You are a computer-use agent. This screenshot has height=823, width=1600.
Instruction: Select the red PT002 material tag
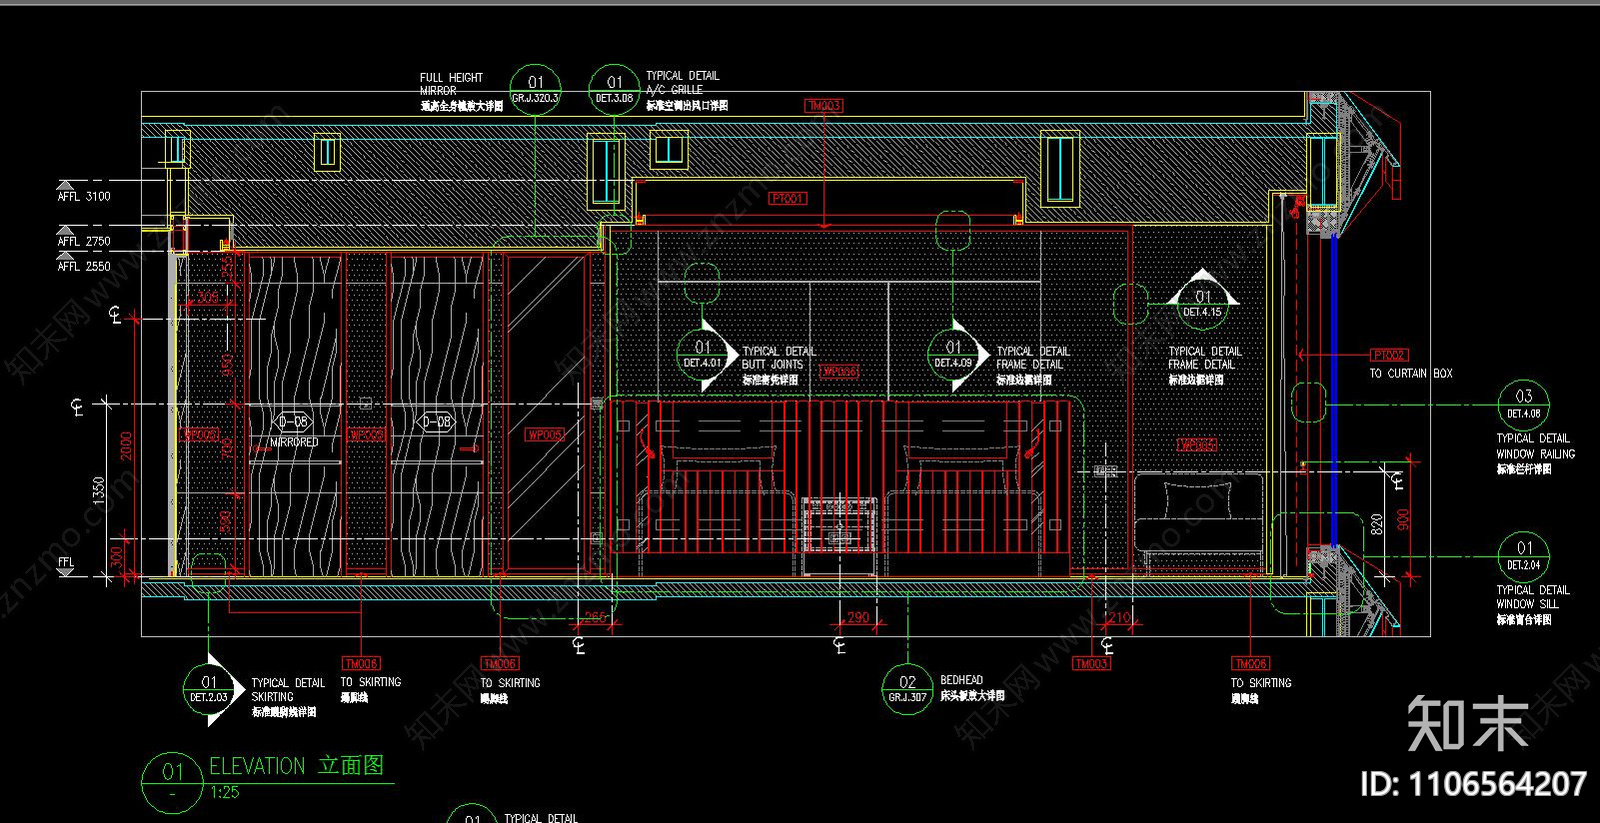point(1389,355)
